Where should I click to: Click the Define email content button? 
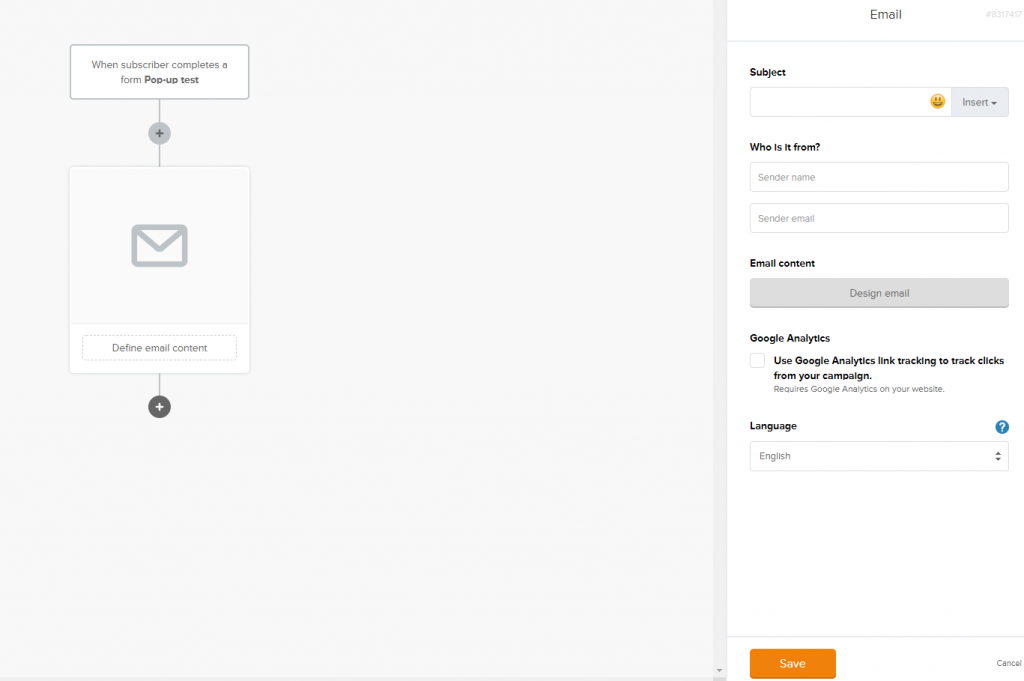click(159, 348)
